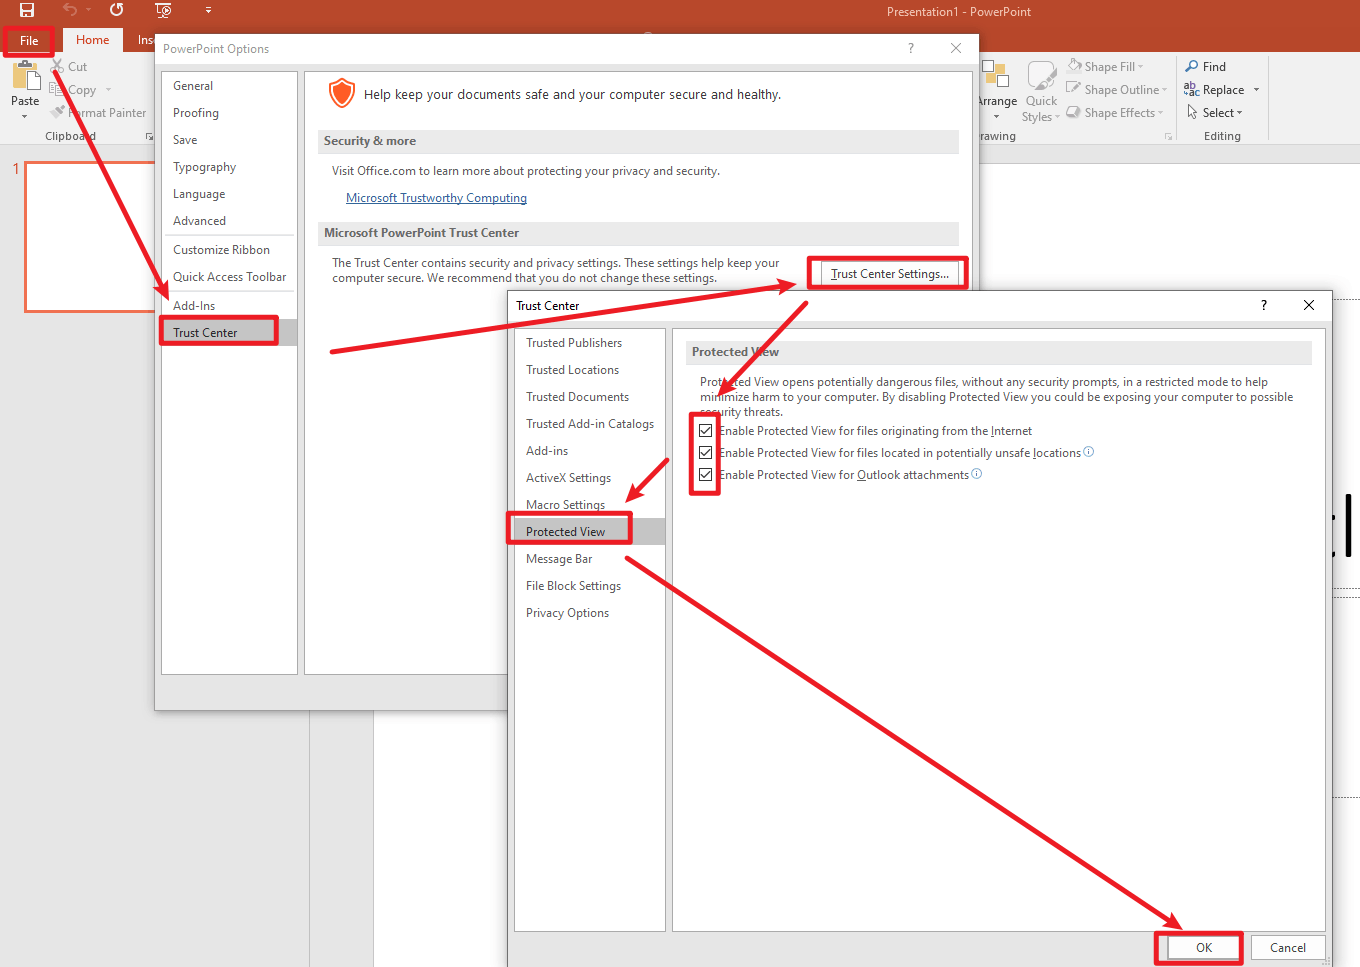The image size is (1360, 967).
Task: Start slideshow from beginning icon
Action: coord(164,10)
